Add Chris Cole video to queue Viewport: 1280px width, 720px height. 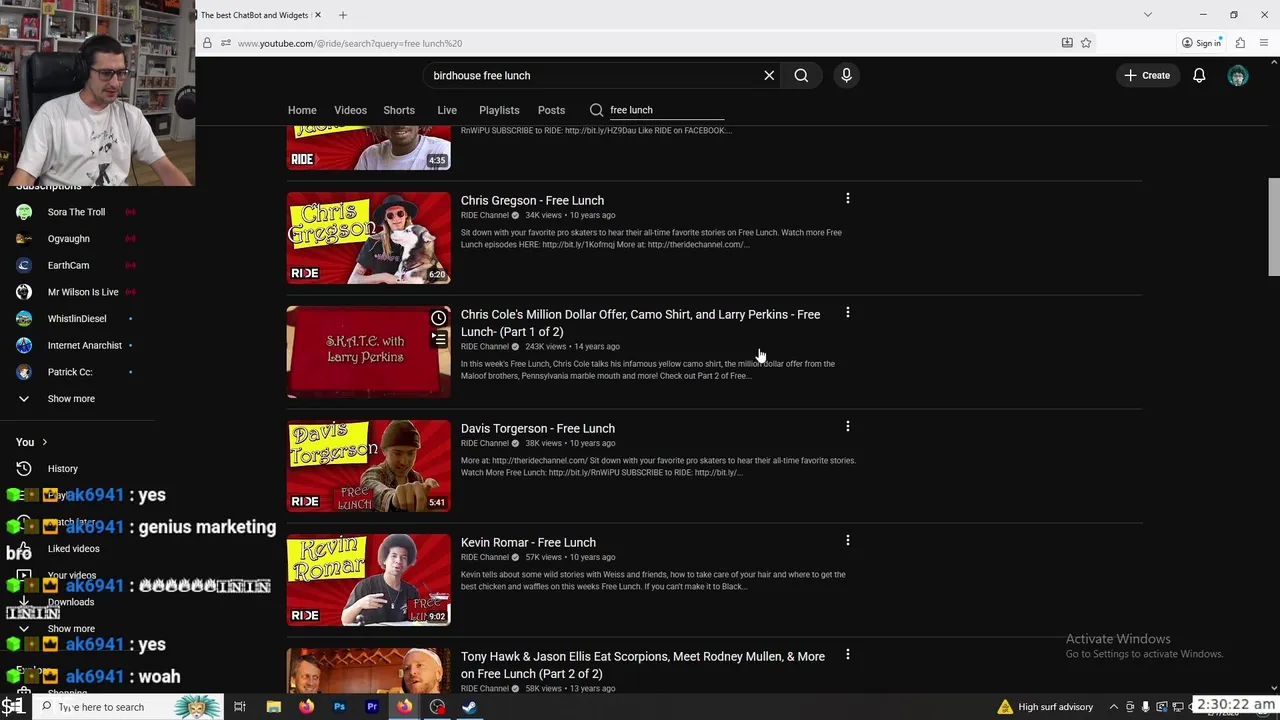438,340
